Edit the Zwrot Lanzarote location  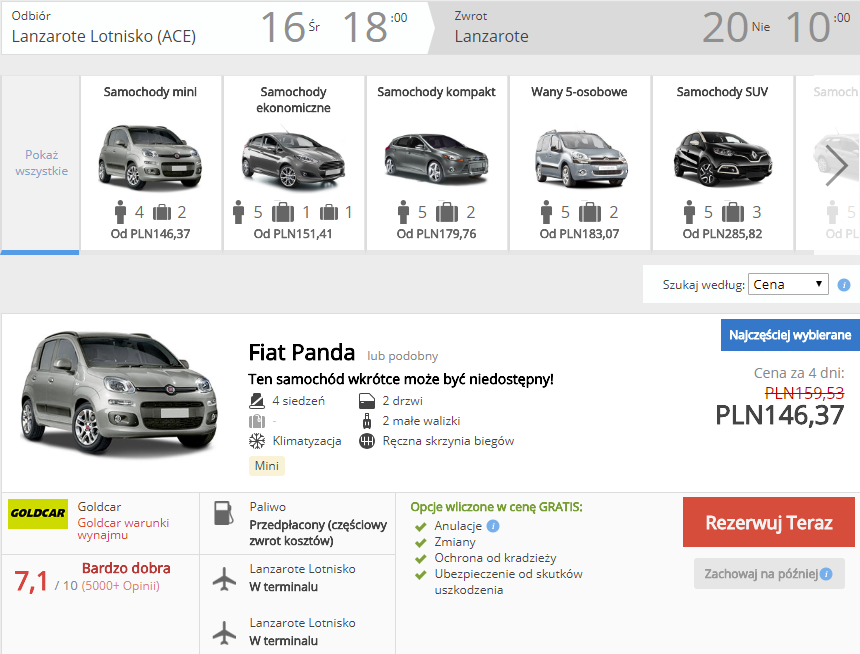coord(491,36)
